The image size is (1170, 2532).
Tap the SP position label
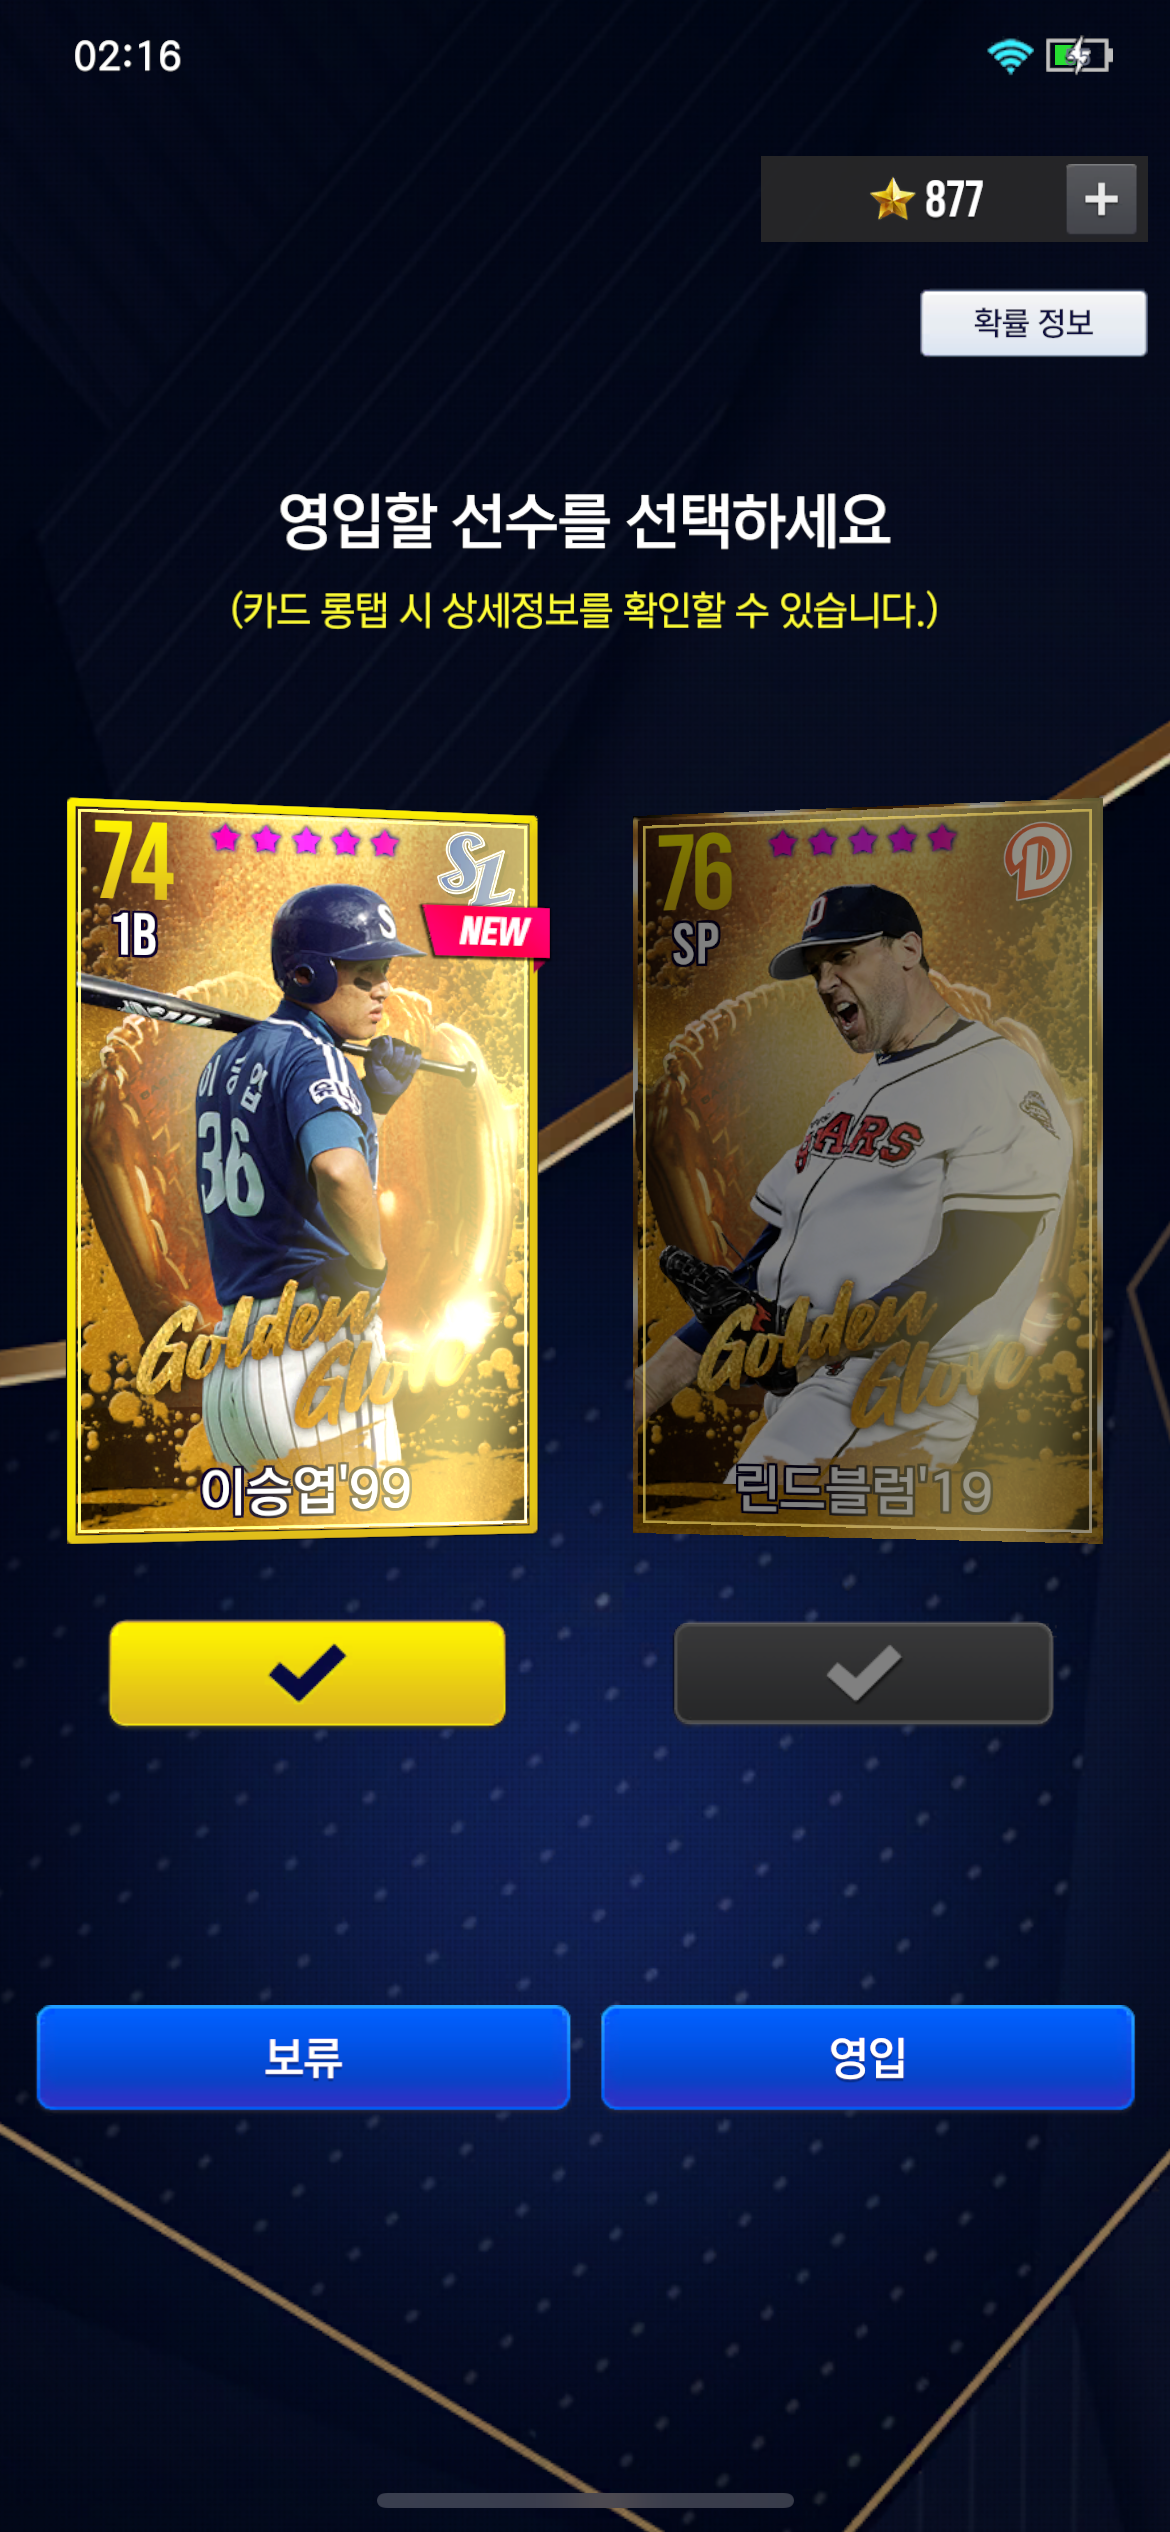(695, 943)
